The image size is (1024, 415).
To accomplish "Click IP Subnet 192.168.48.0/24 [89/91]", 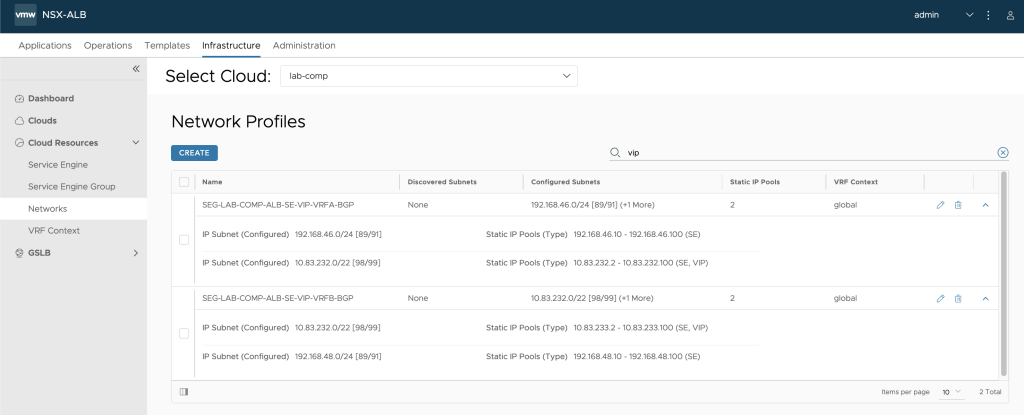I will click(x=338, y=356).
